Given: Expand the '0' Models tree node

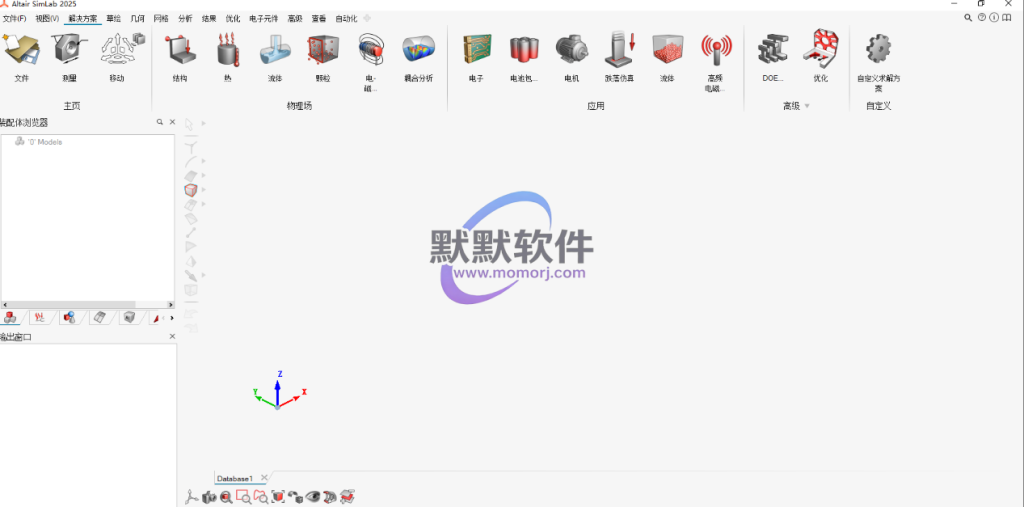Looking at the screenshot, I should (x=19, y=142).
